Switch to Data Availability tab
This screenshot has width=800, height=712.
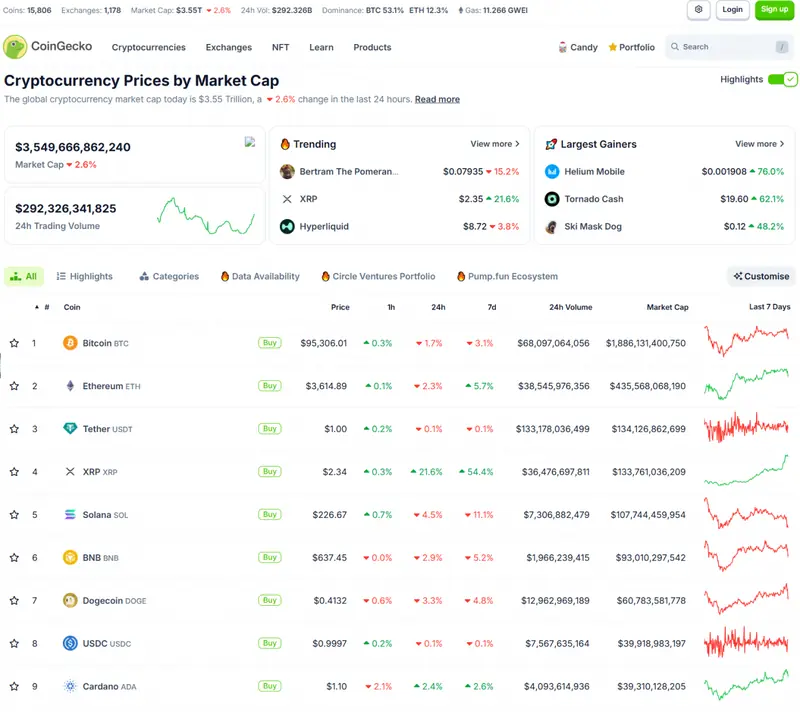(260, 276)
